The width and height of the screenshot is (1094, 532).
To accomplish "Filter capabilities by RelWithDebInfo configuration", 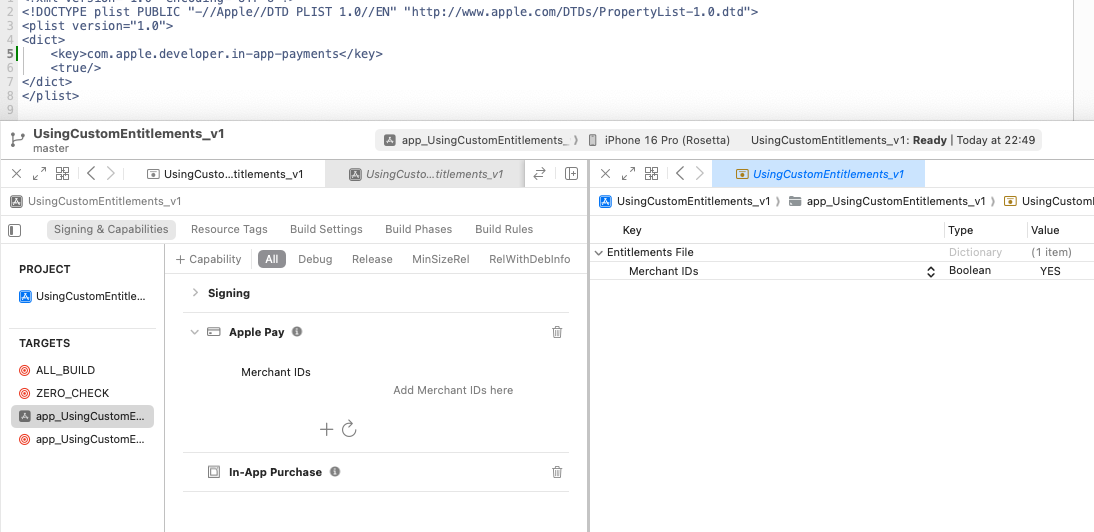I will click(x=530, y=259).
